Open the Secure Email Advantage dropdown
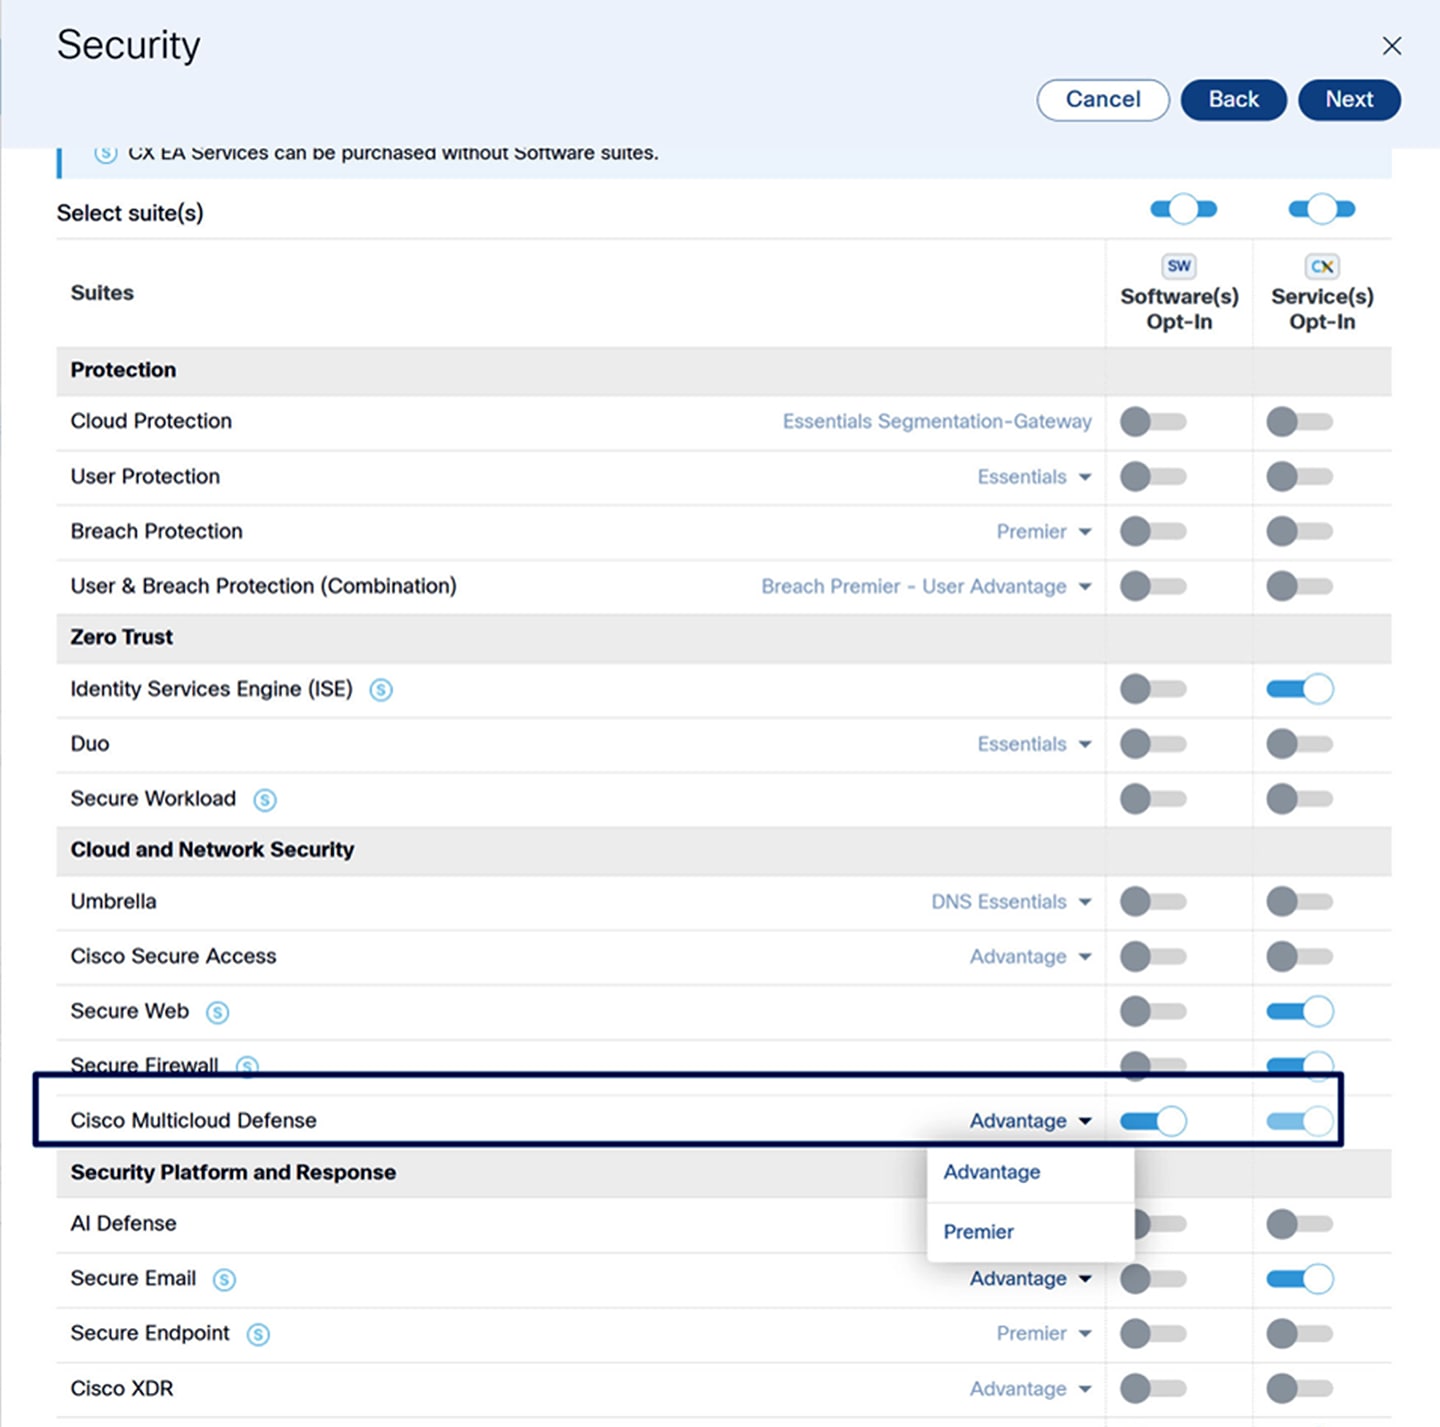Screen dimensions: 1440x1427 click(1030, 1279)
